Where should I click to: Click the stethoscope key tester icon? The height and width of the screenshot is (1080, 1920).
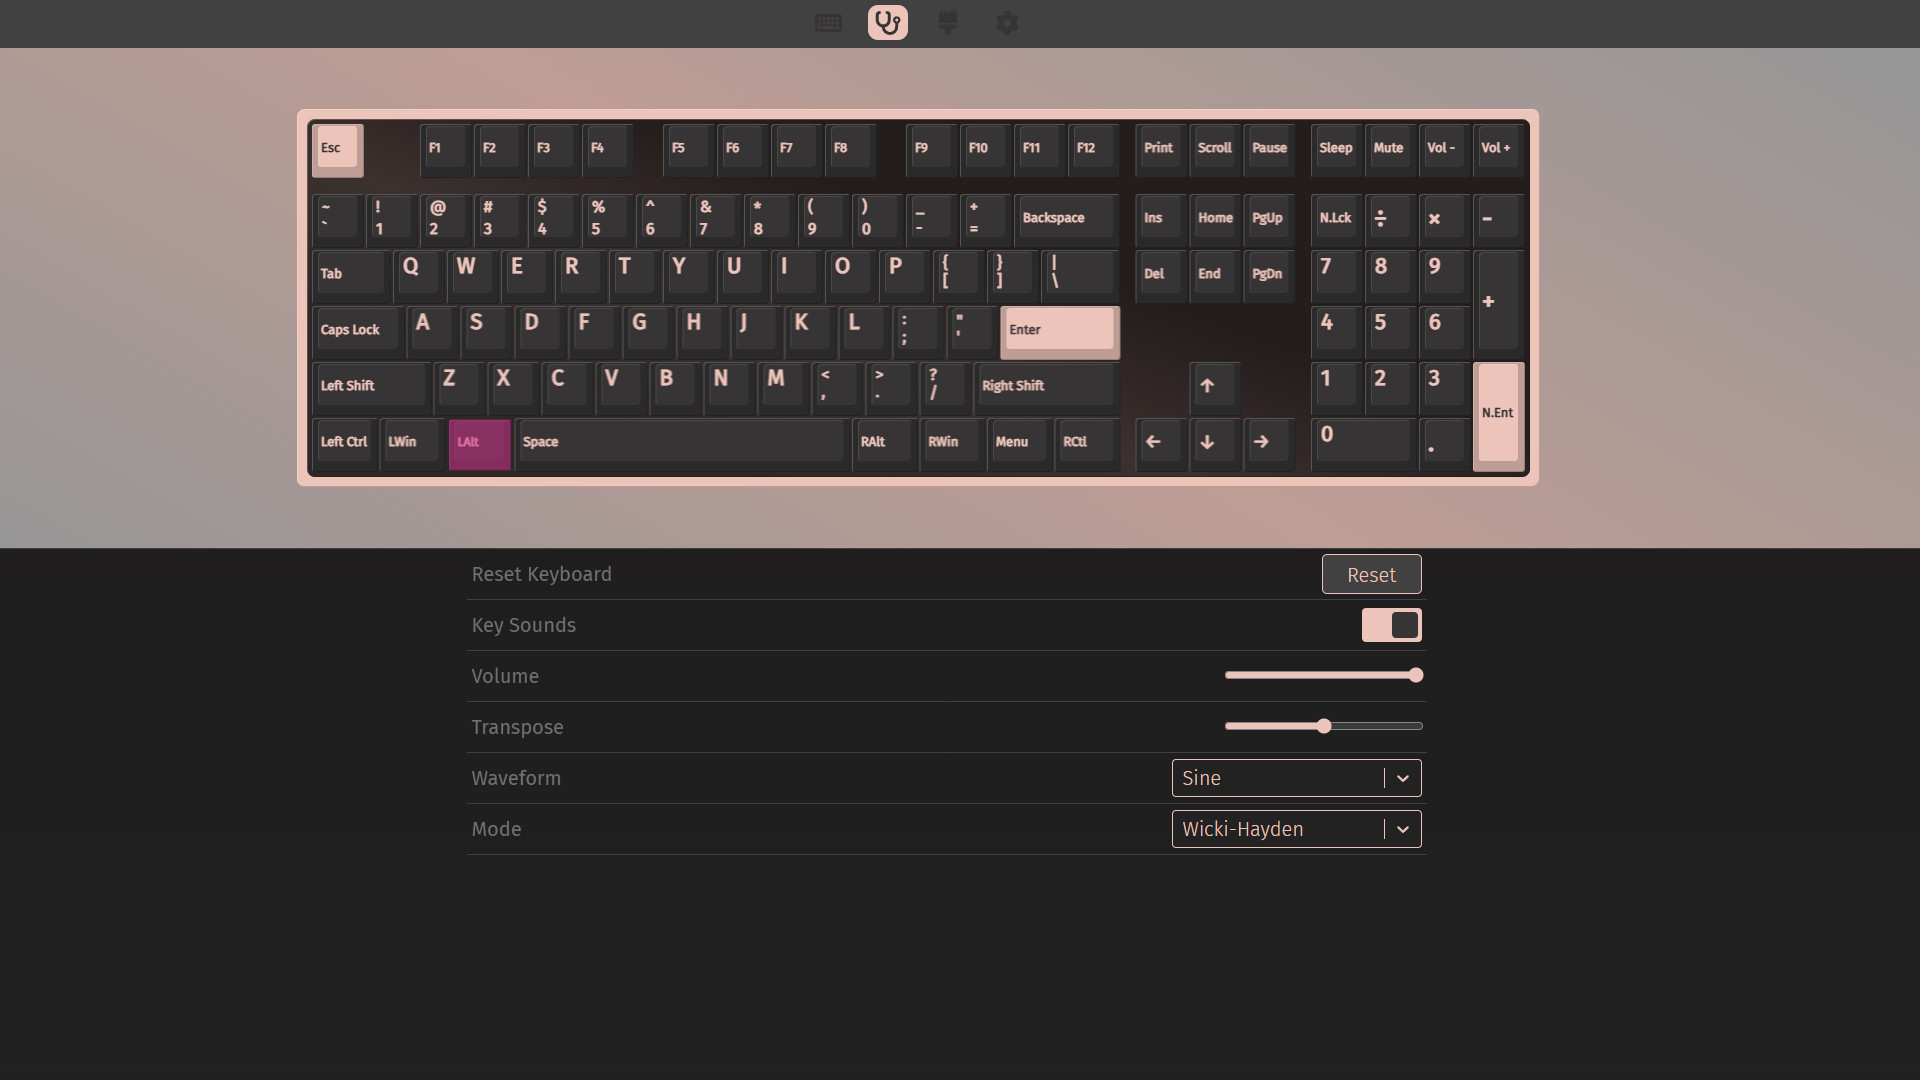[888, 23]
